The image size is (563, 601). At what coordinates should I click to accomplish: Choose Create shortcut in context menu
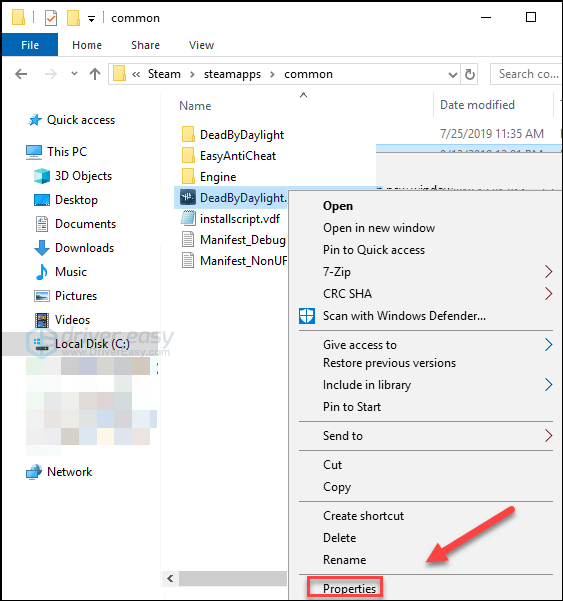tap(363, 516)
